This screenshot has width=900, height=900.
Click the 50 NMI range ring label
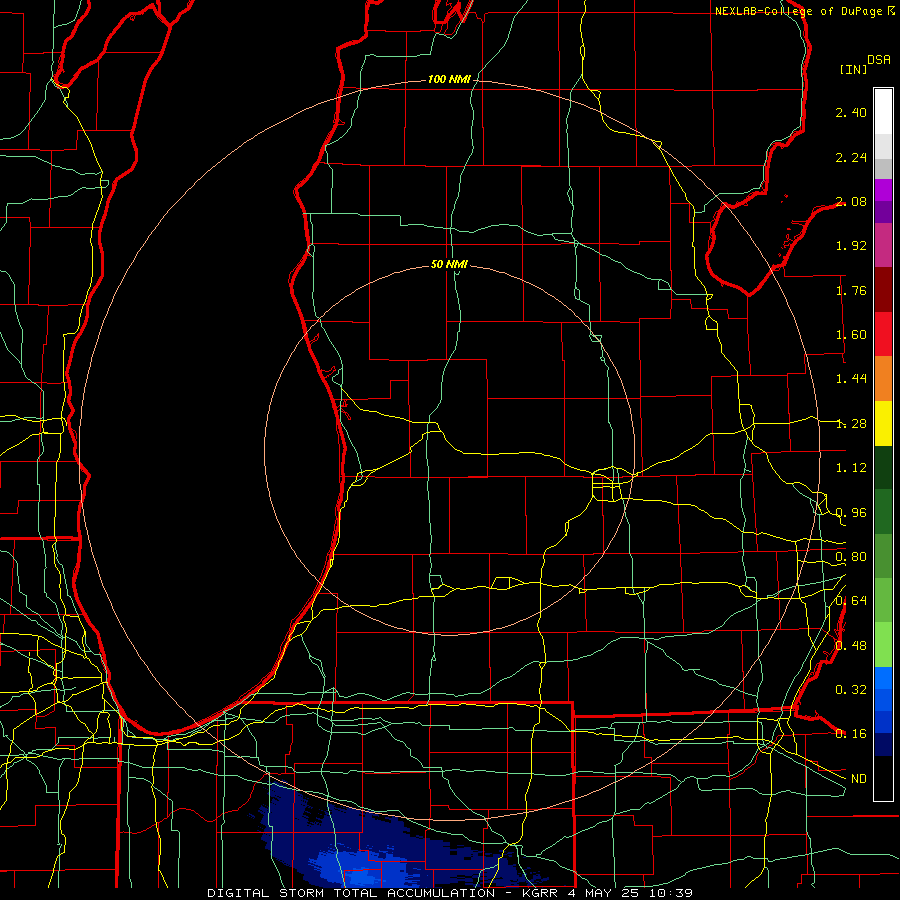[449, 264]
